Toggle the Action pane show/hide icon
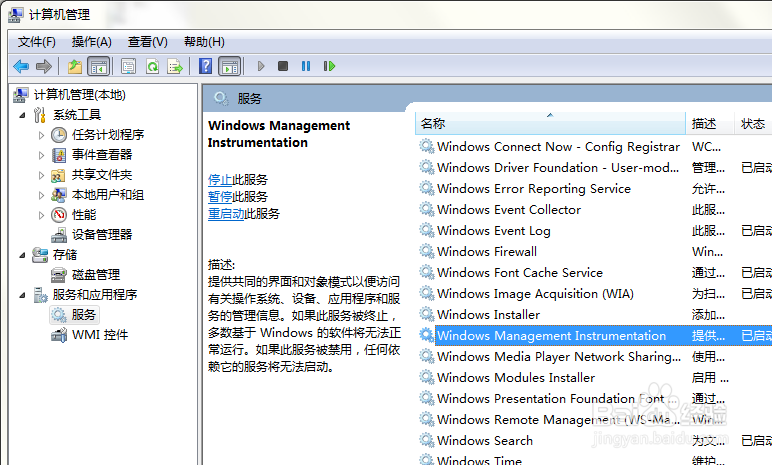 coord(230,66)
